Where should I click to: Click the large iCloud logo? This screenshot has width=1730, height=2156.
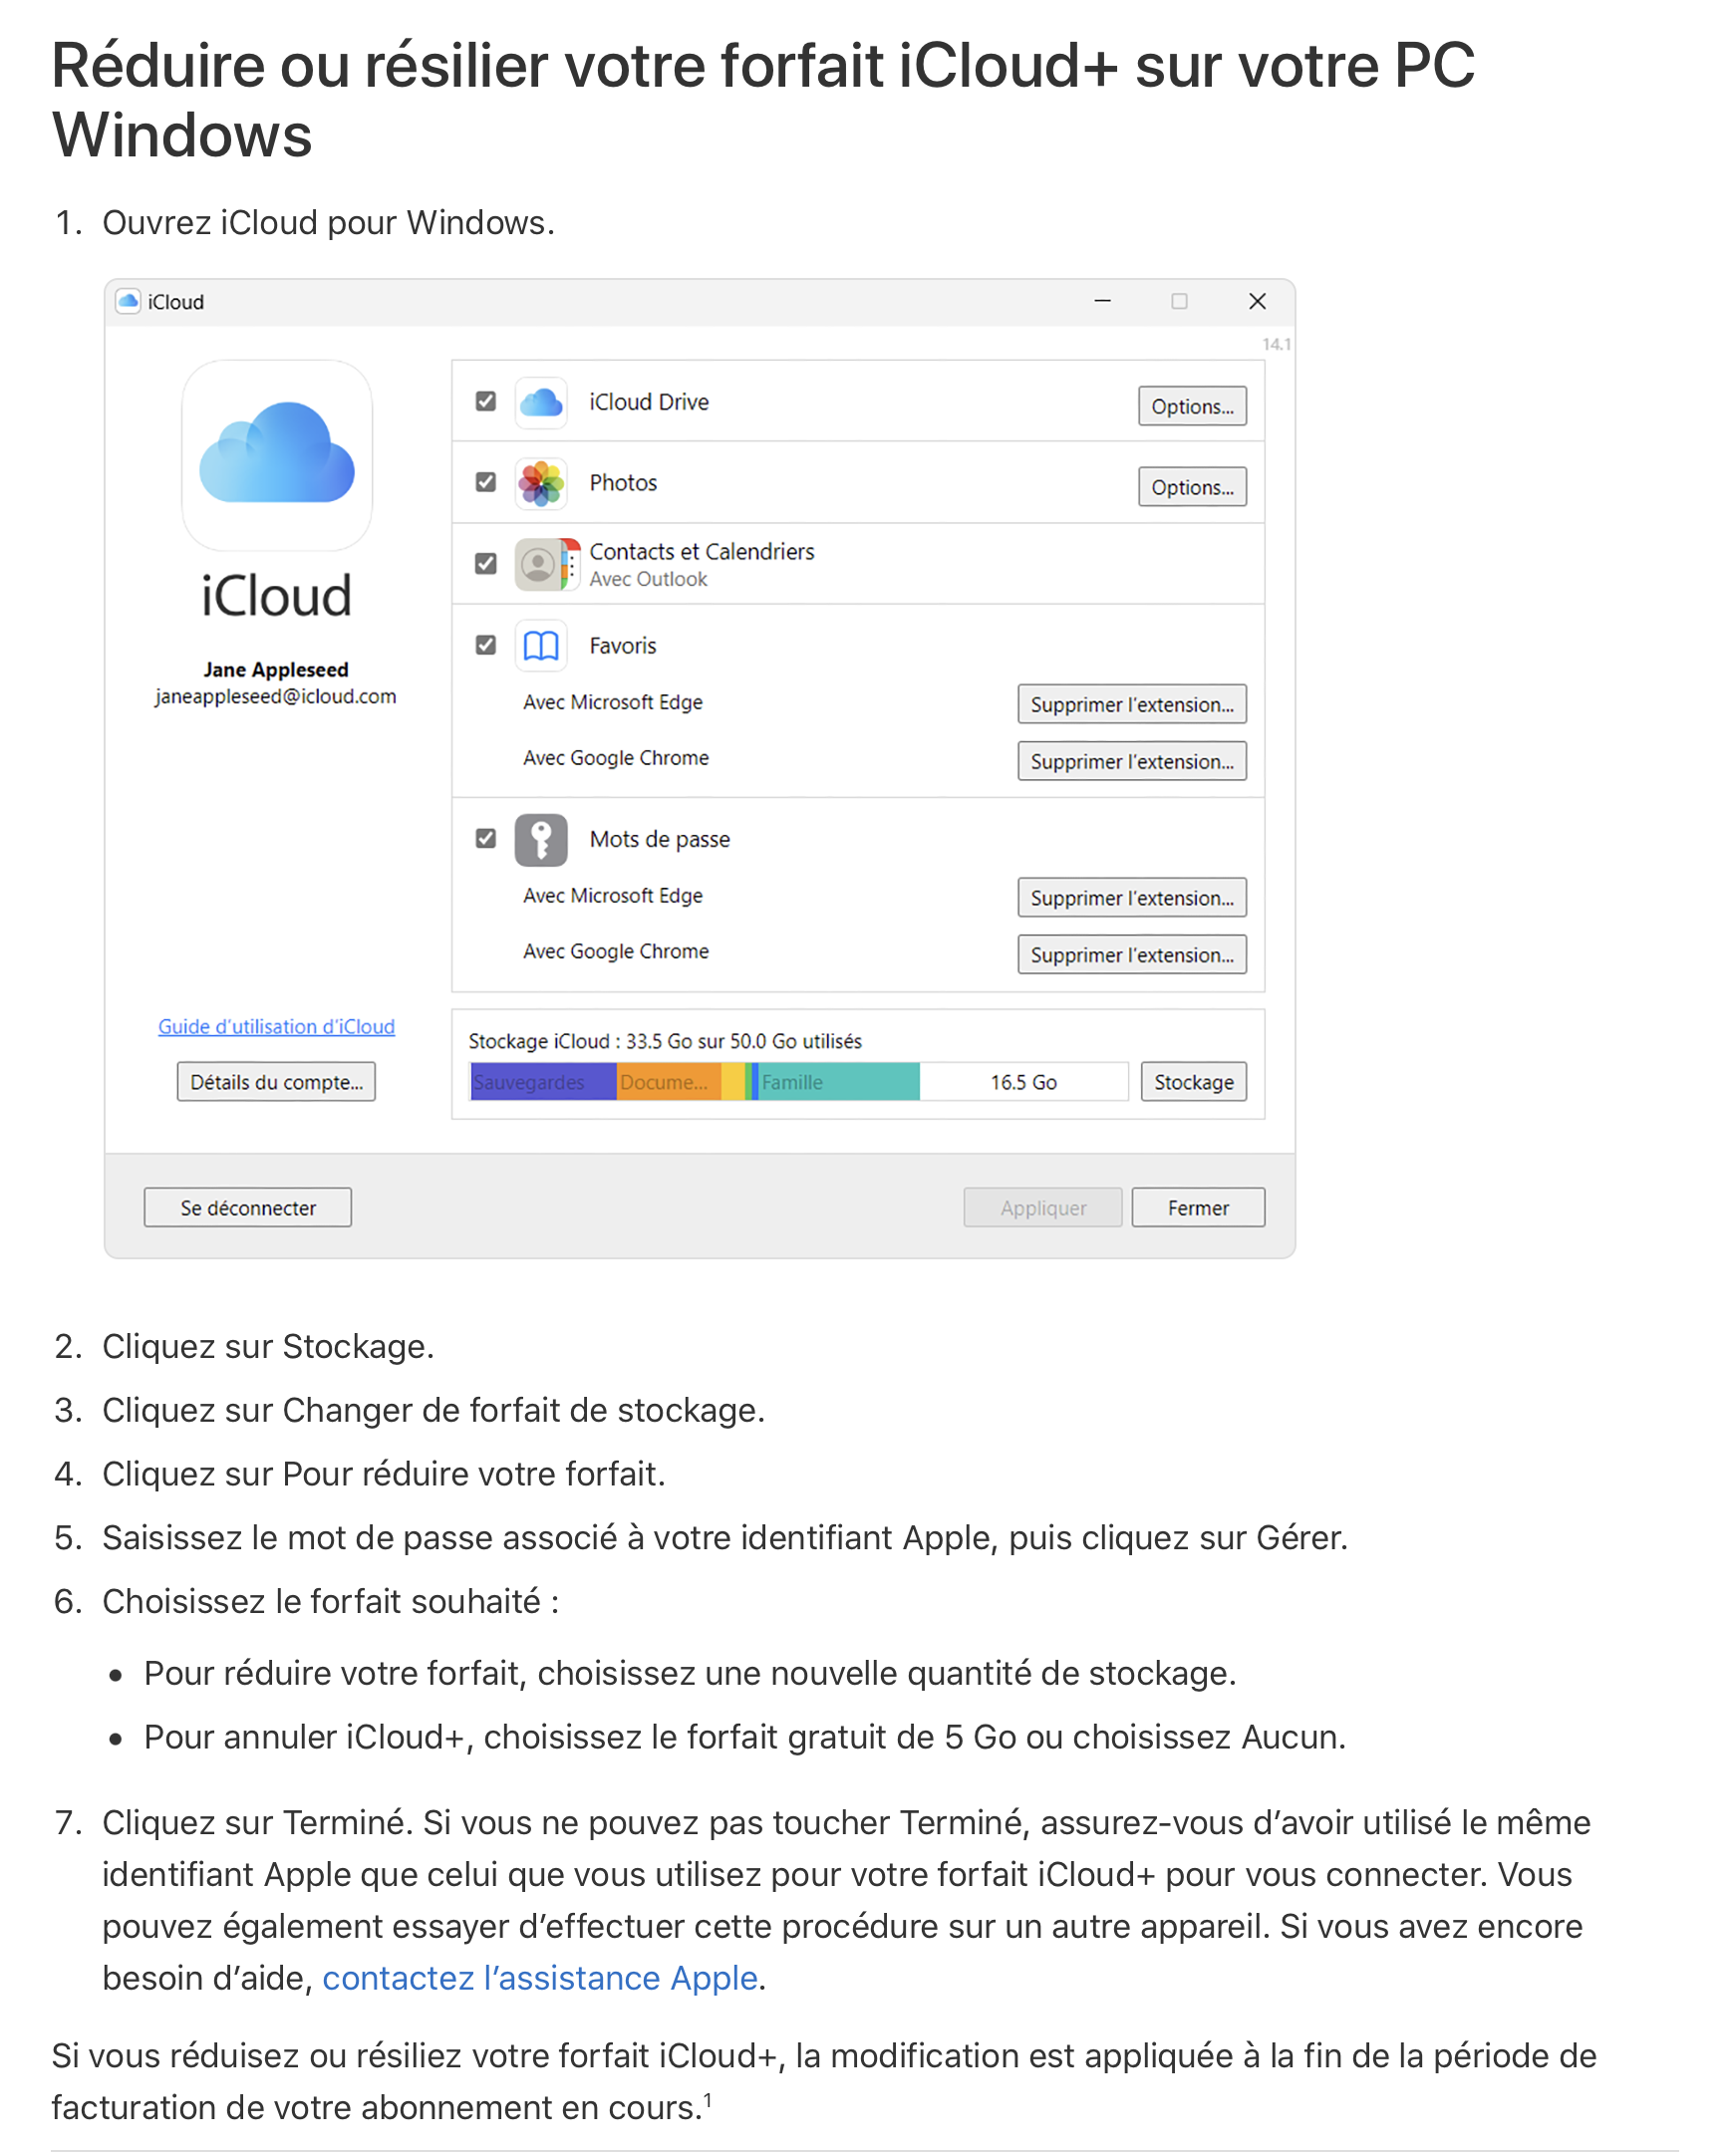277,456
